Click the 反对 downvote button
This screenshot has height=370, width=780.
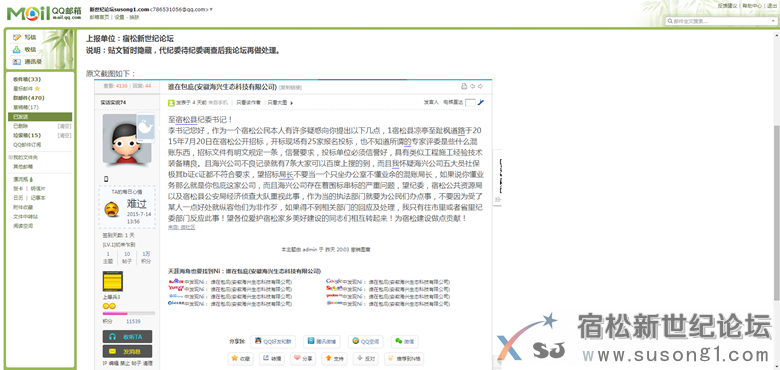coord(365,358)
